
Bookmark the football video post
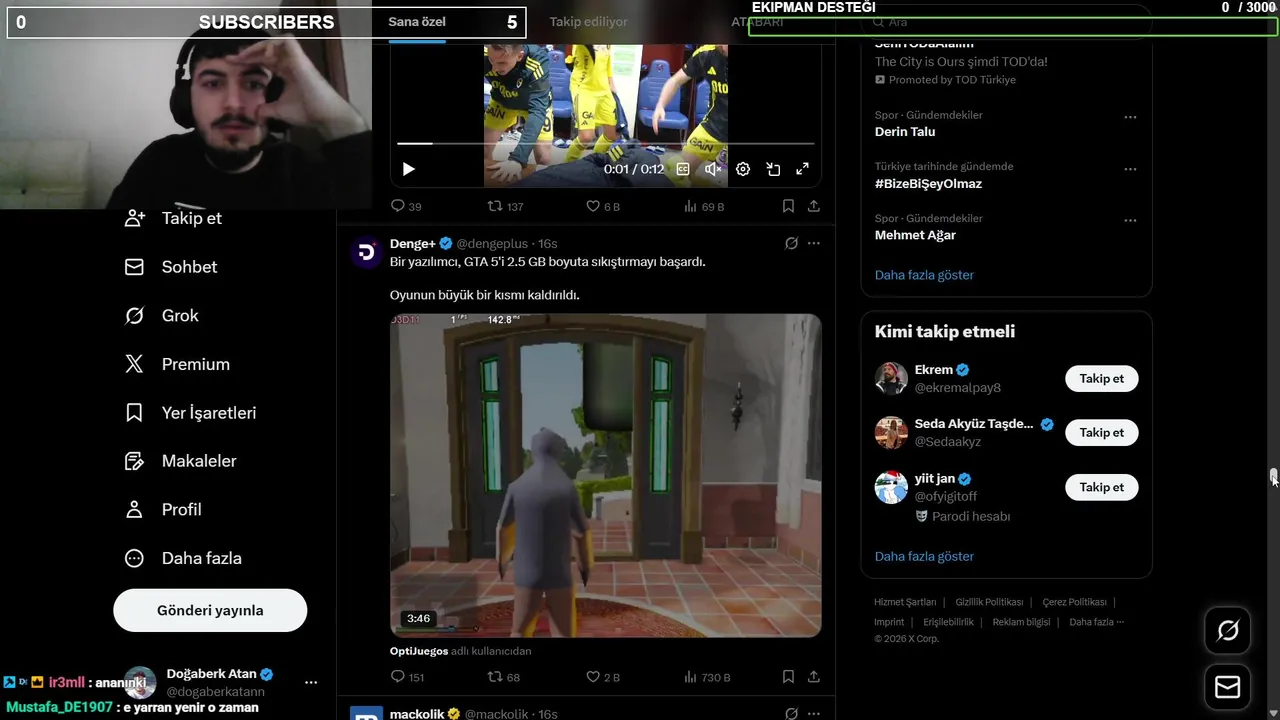pos(788,206)
